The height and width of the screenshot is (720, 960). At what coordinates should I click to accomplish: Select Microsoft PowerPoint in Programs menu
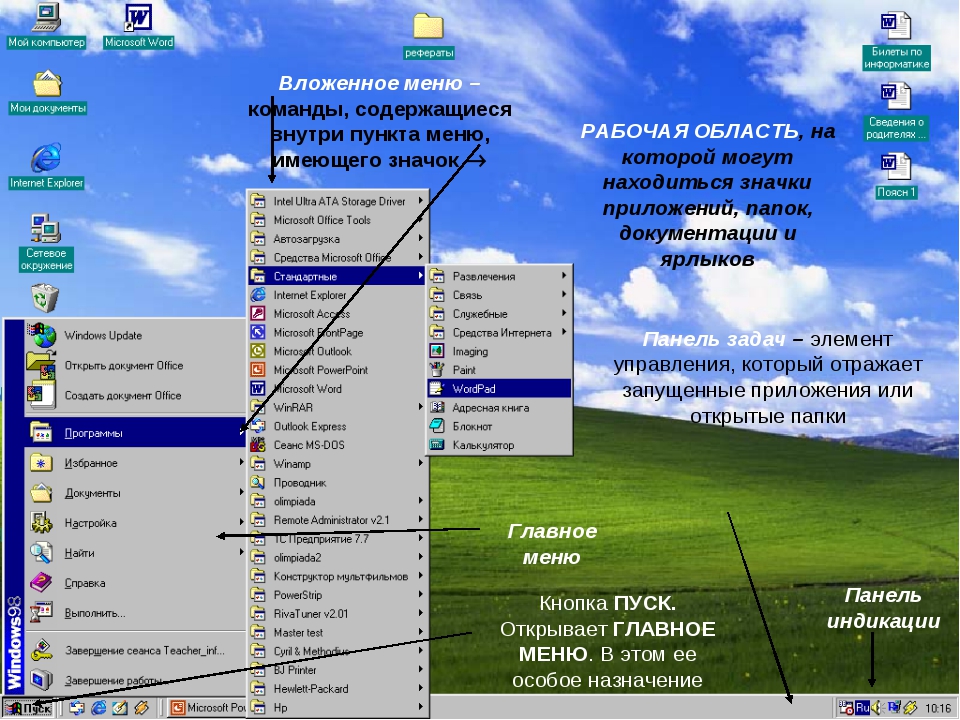click(x=337, y=370)
